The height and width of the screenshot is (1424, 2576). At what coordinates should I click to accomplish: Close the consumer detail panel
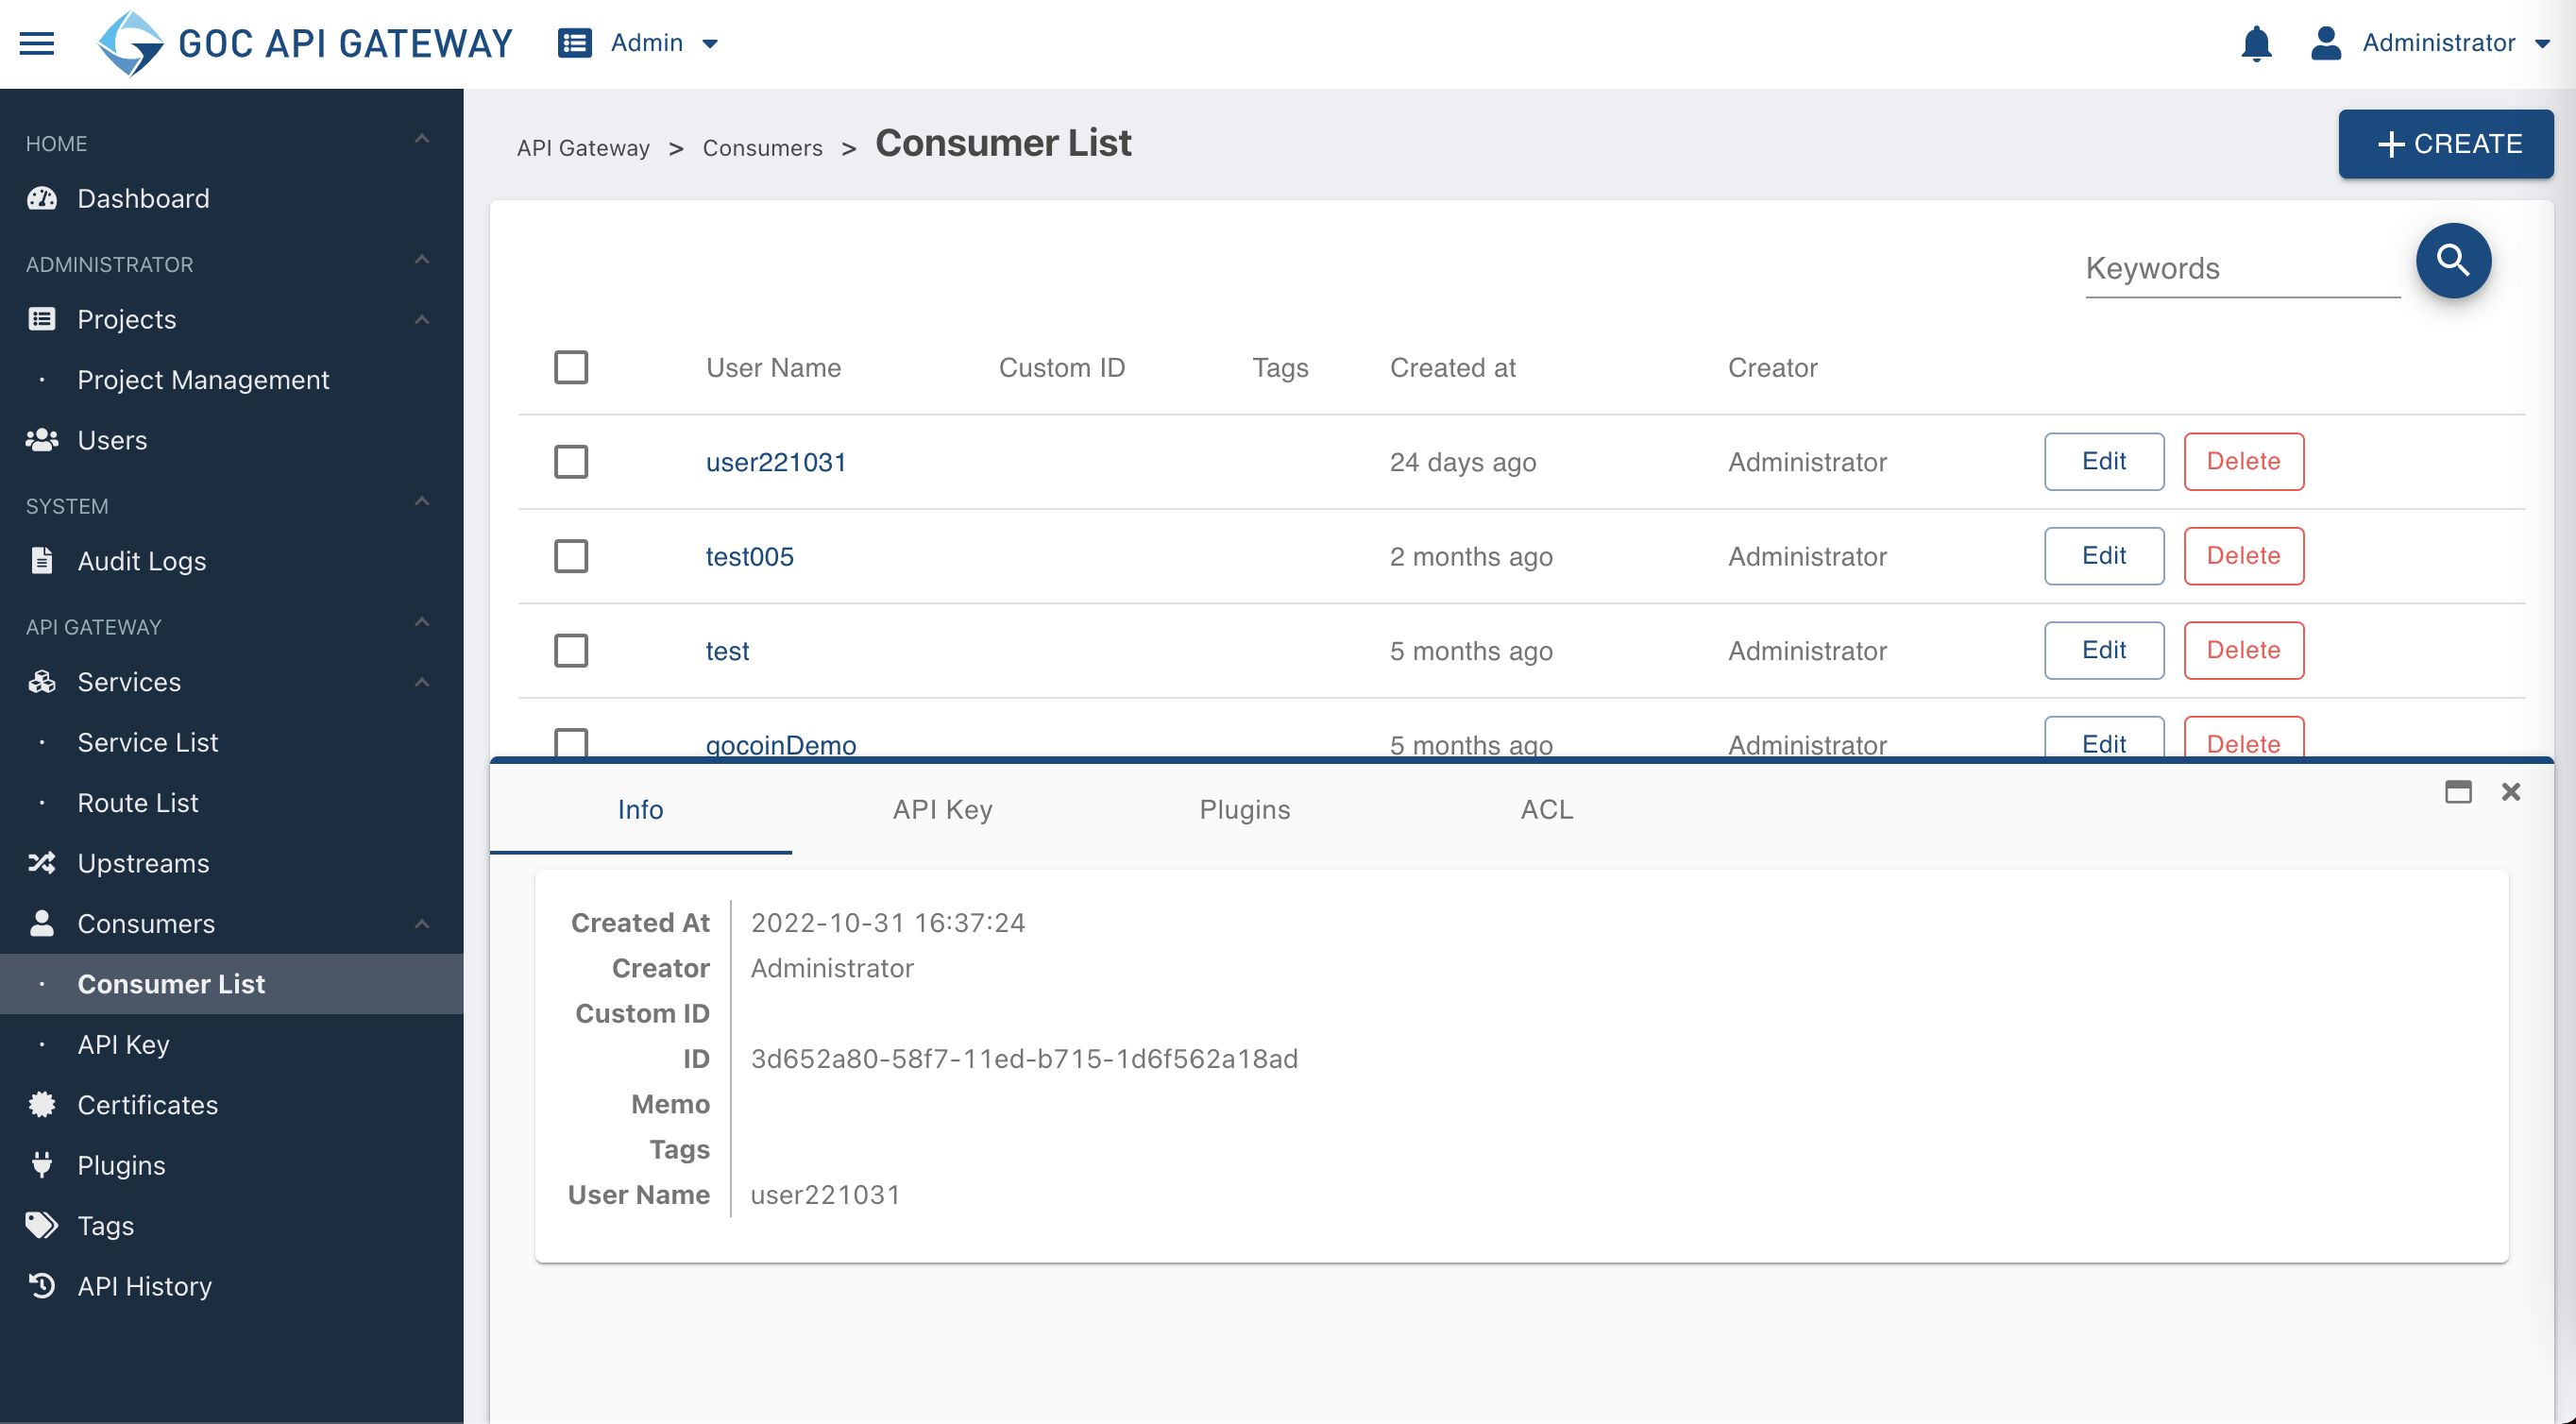2511,792
